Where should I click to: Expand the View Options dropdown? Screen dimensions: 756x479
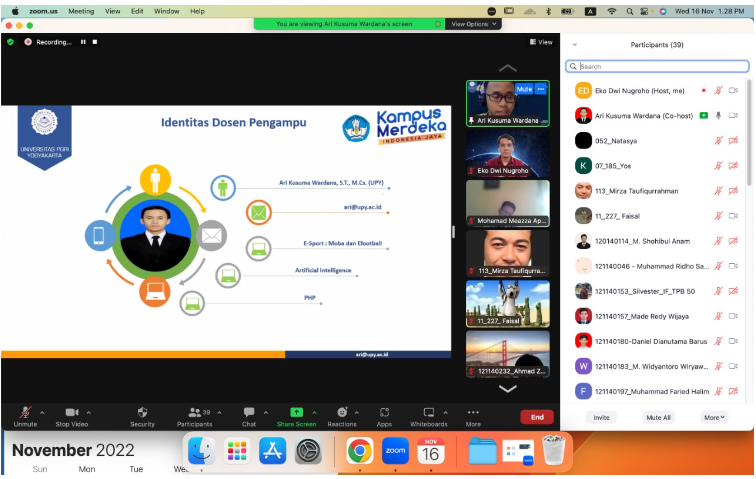pos(473,23)
